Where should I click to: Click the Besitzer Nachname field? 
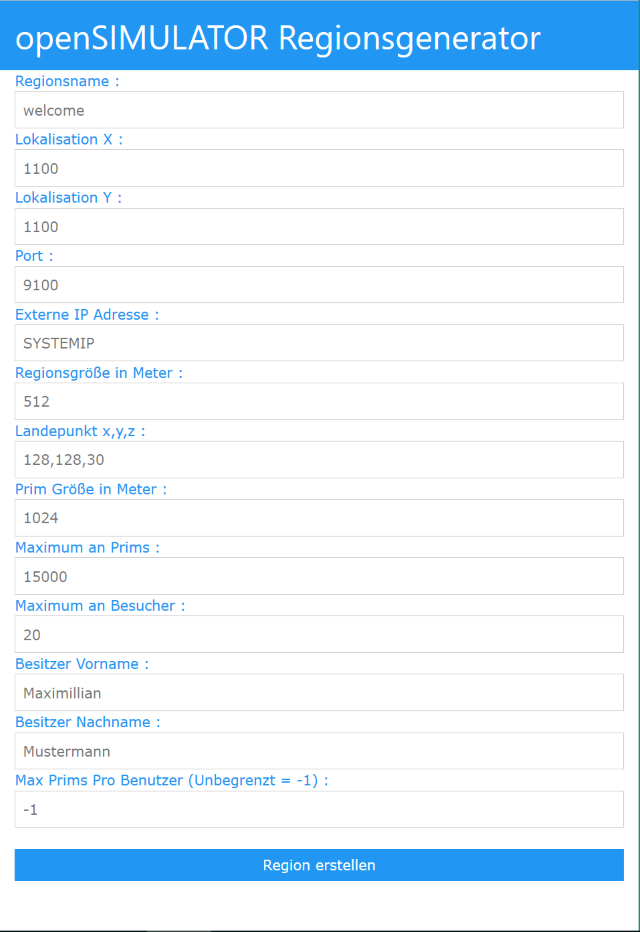pyautogui.click(x=319, y=751)
